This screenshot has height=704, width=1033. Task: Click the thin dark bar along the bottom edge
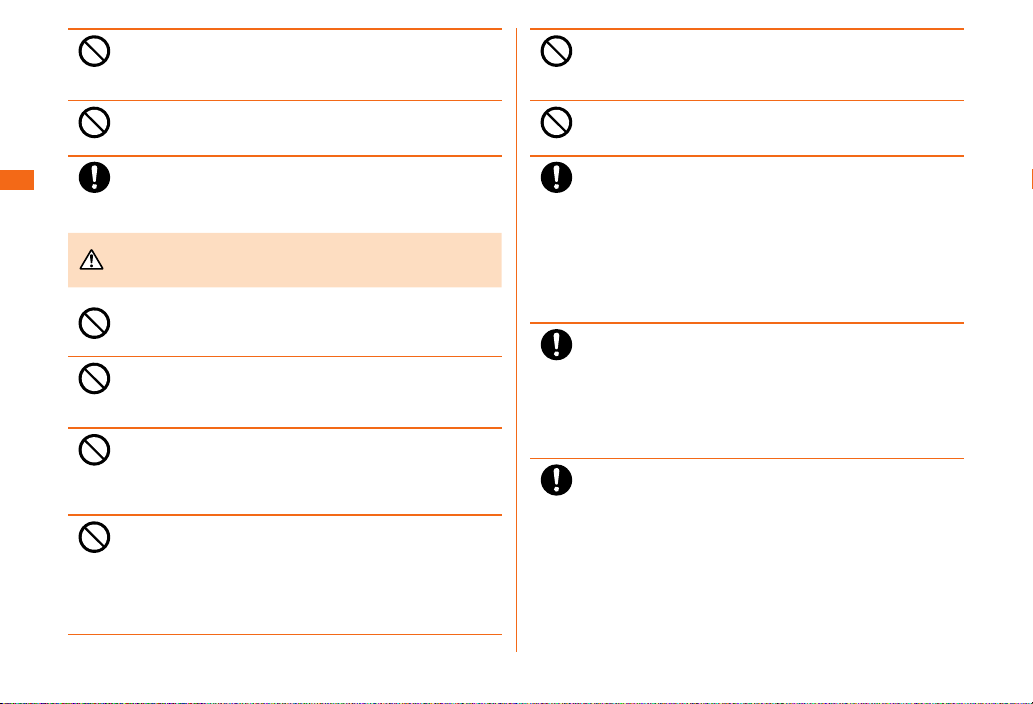(516, 703)
